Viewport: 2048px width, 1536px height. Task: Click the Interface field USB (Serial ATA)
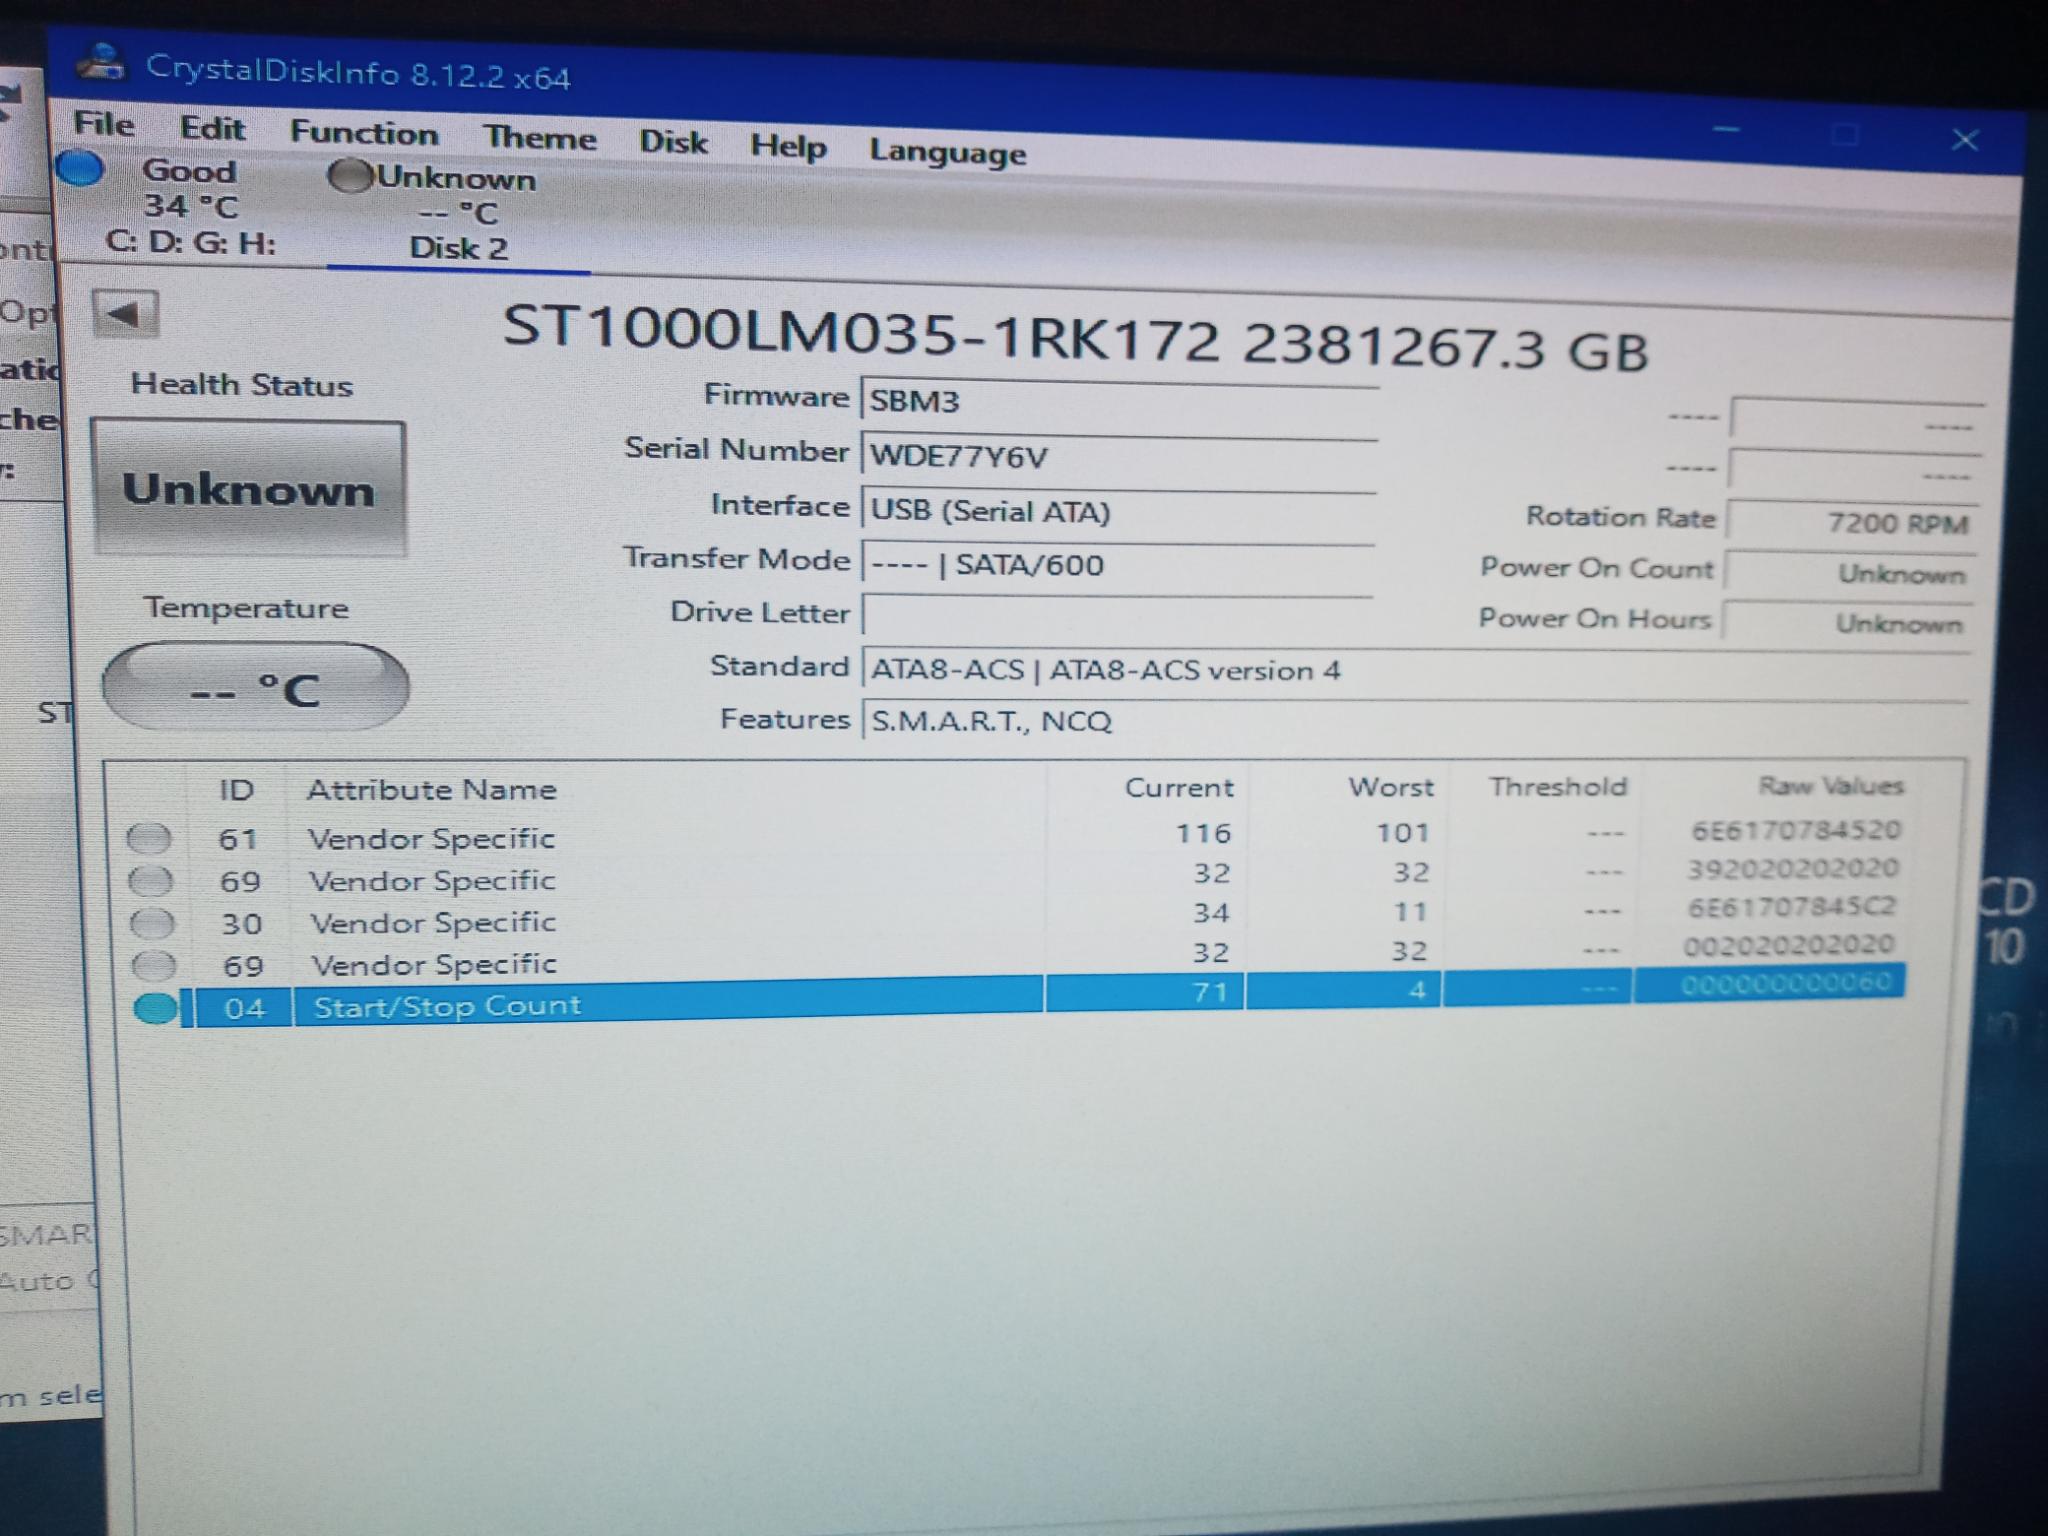click(1117, 510)
